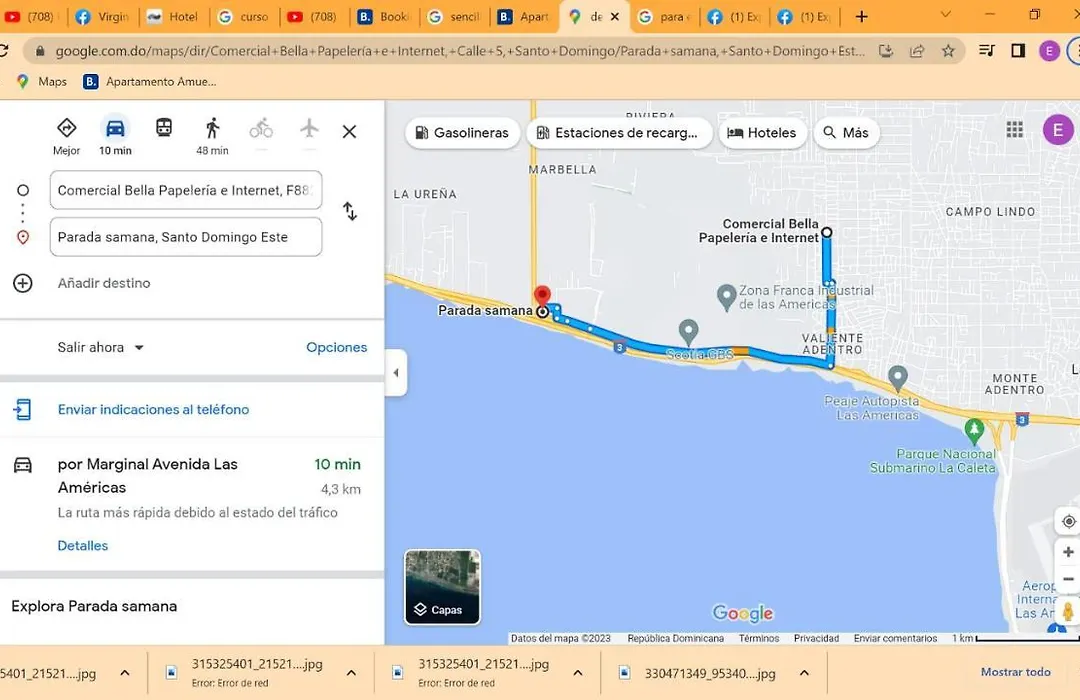
Task: Switch to the Google para tab
Action: click(664, 17)
